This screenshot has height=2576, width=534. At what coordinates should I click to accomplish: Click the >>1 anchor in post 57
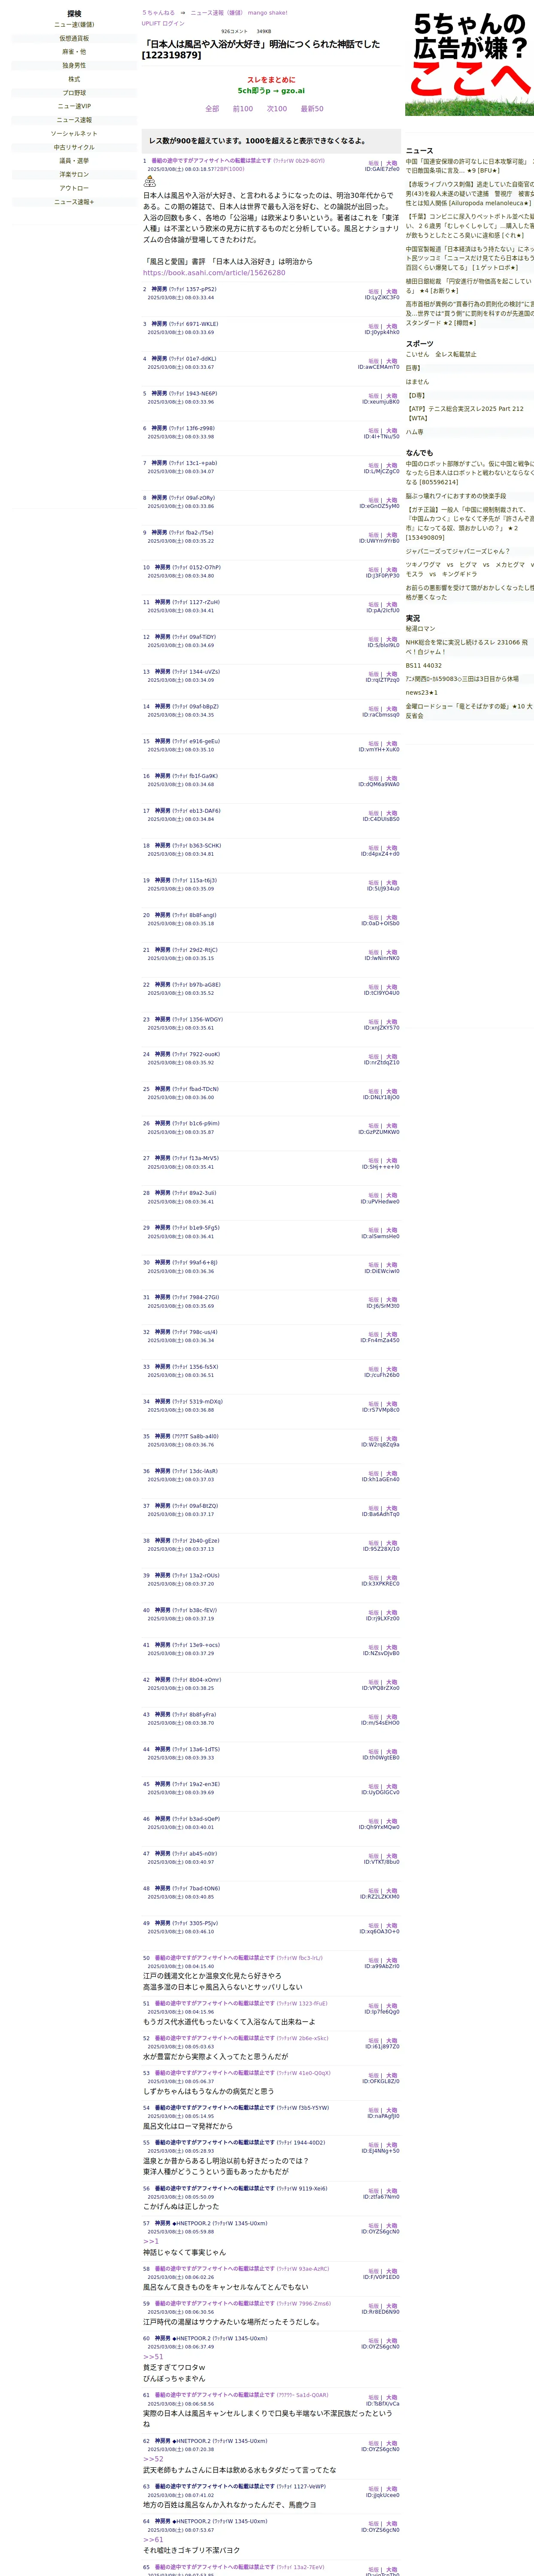pos(151,2242)
